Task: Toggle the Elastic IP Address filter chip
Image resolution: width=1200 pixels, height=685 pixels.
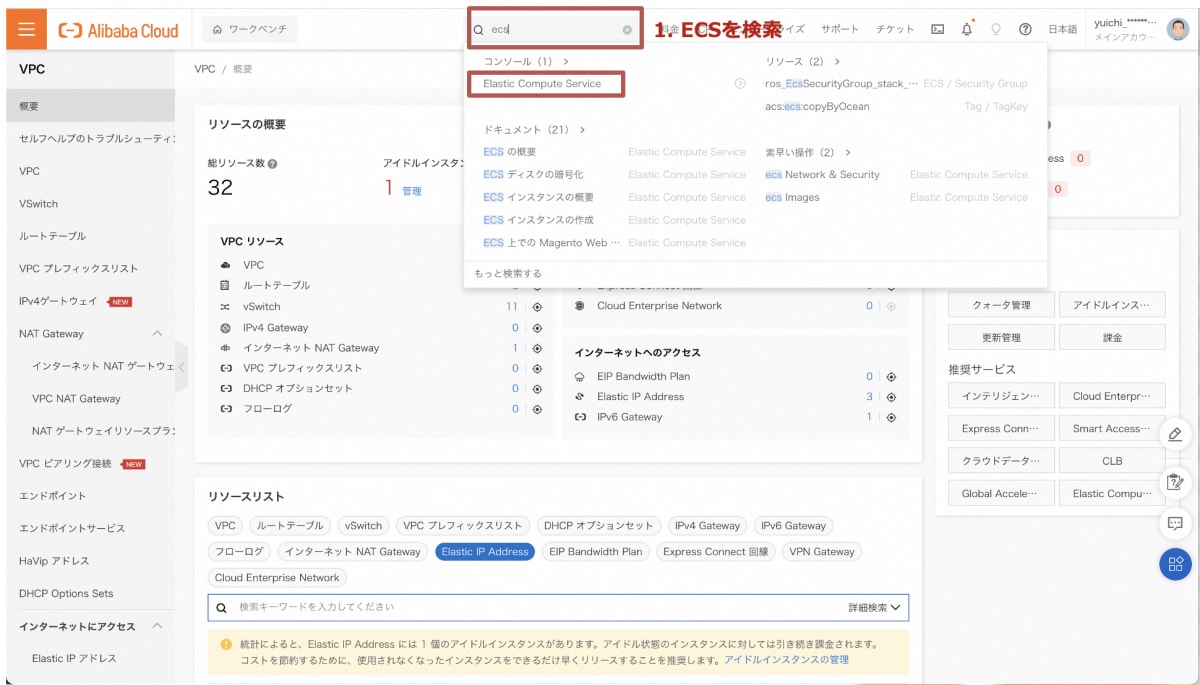Action: 484,549
